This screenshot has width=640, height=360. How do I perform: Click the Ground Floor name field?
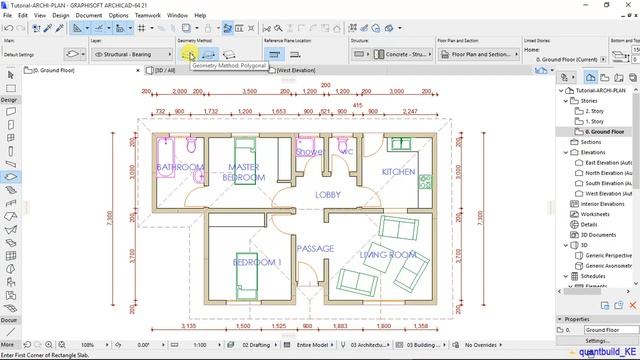611,330
